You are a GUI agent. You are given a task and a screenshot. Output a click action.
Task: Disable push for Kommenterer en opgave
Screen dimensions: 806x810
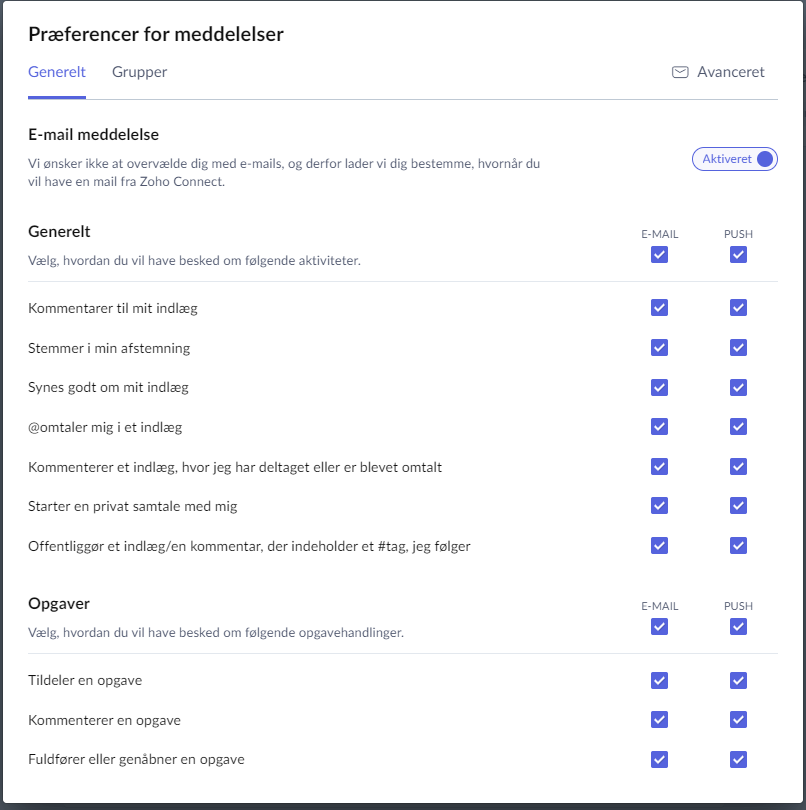(x=738, y=720)
